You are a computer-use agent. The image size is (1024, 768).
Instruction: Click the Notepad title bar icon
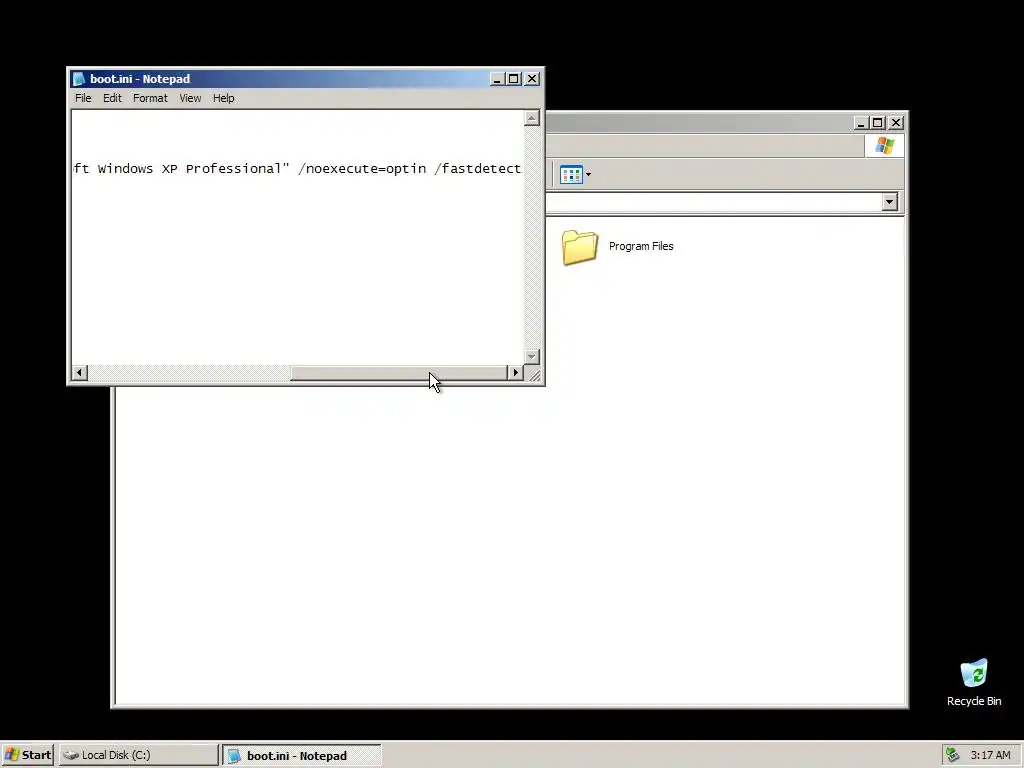79,78
